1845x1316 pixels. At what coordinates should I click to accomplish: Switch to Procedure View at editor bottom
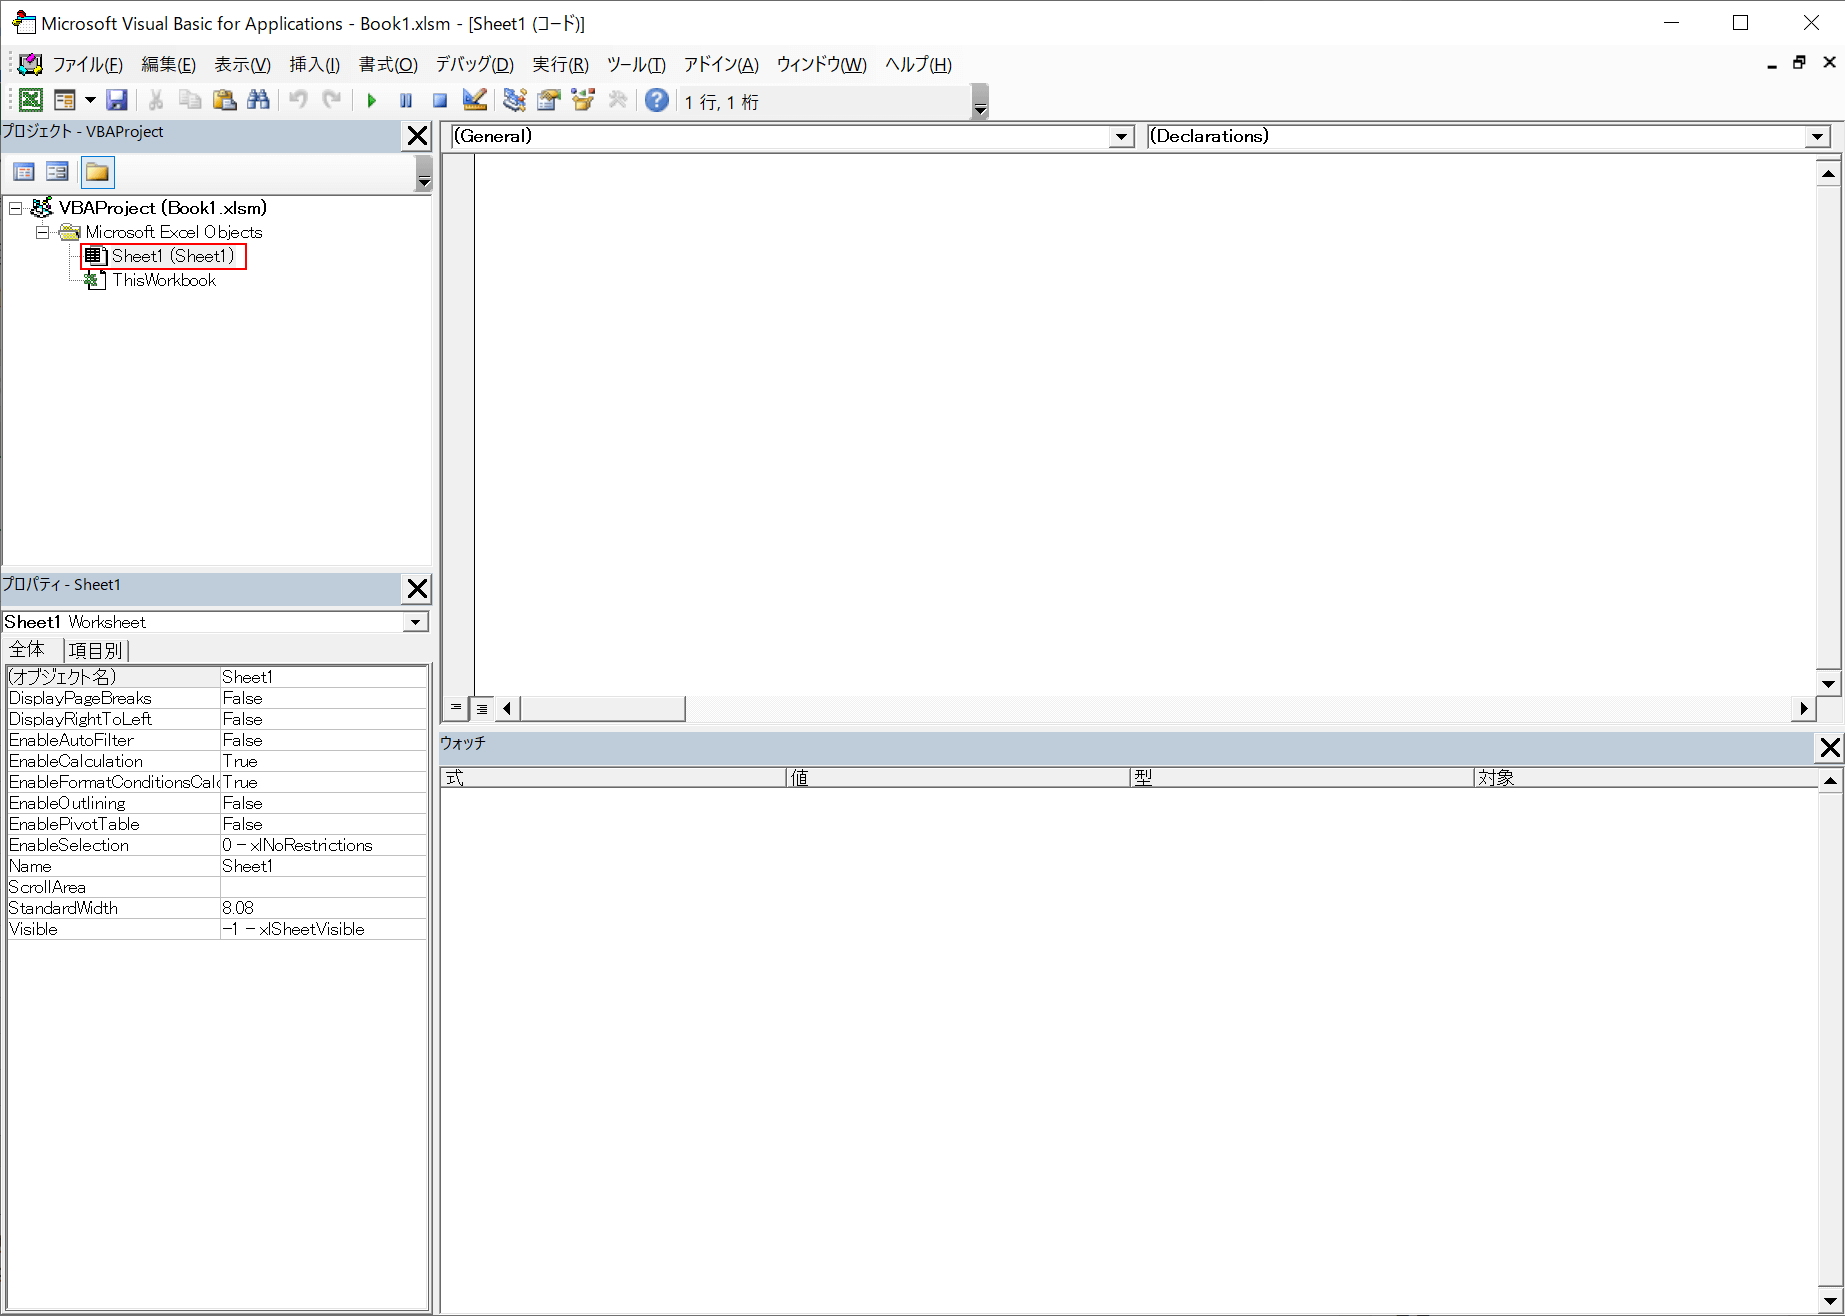pos(456,708)
